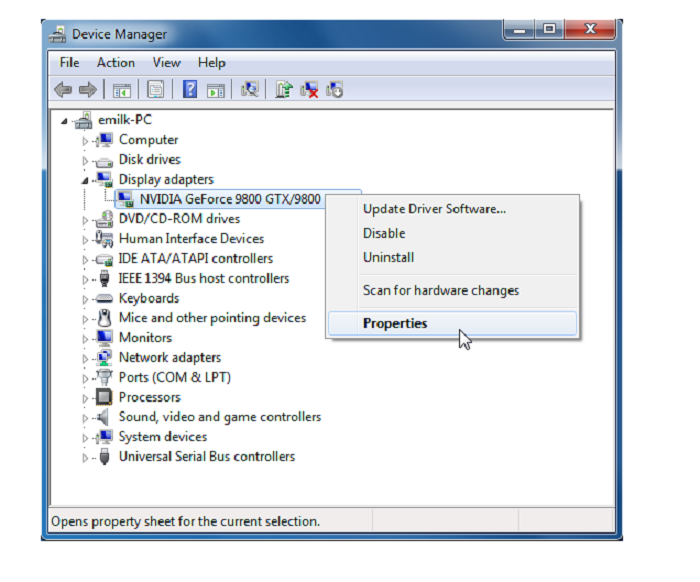Click the Disable device toolbar icon with red X

309,89
